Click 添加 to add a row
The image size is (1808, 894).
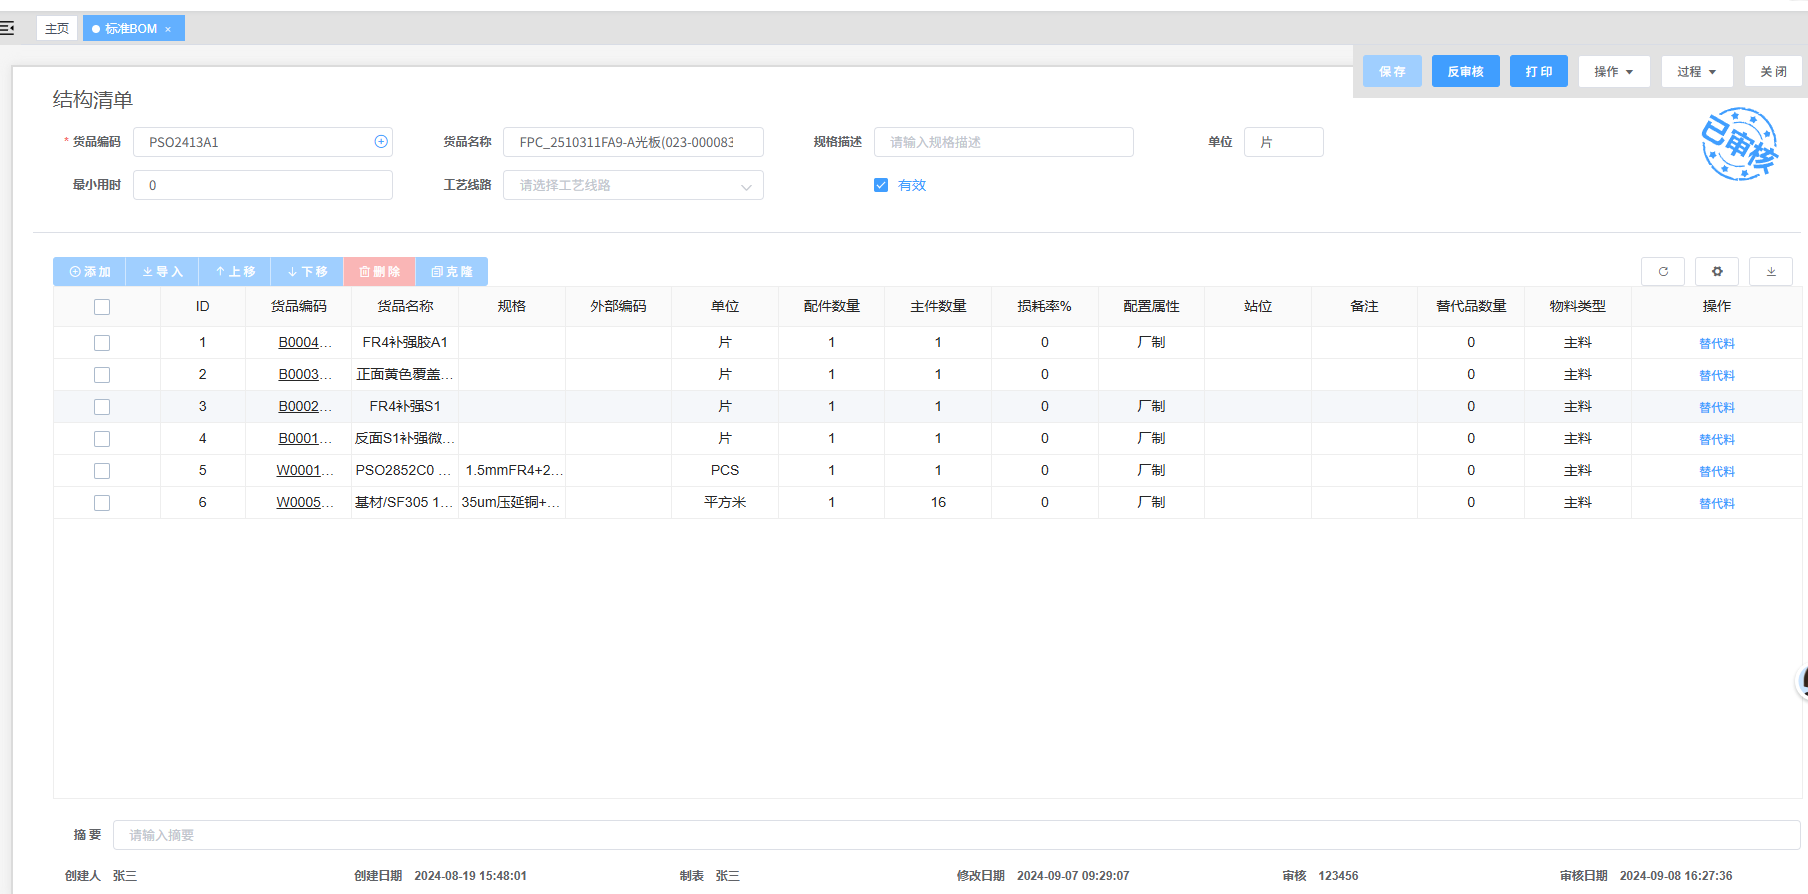90,272
